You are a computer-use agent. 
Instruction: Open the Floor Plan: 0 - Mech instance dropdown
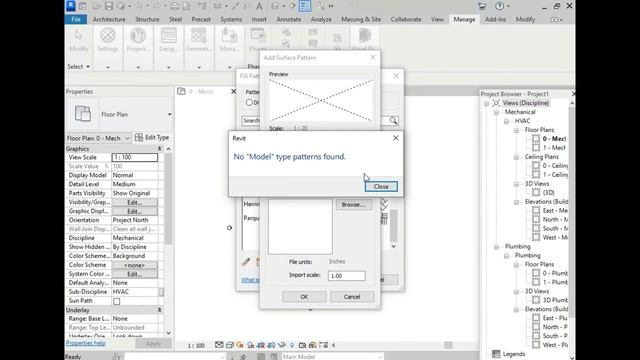[x=127, y=138]
